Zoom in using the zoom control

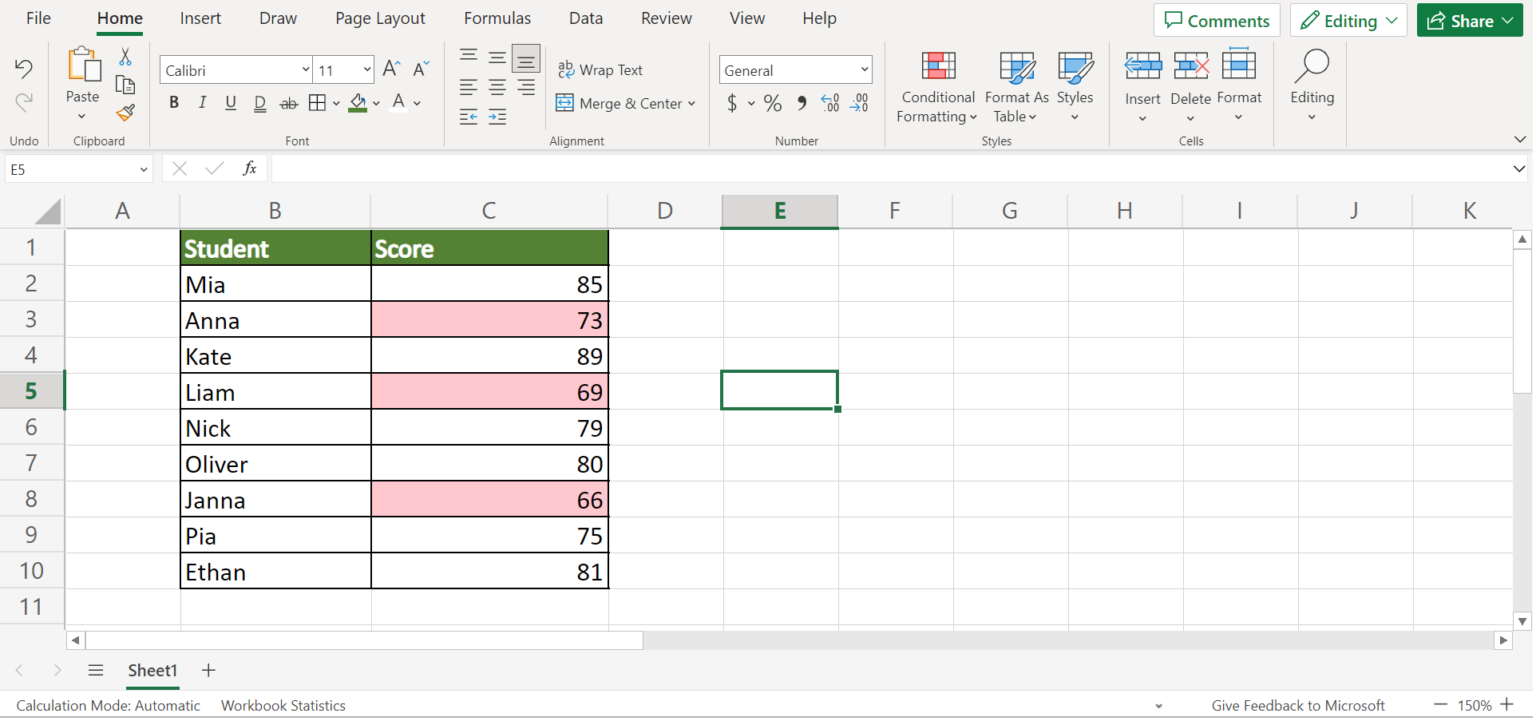tap(1509, 705)
